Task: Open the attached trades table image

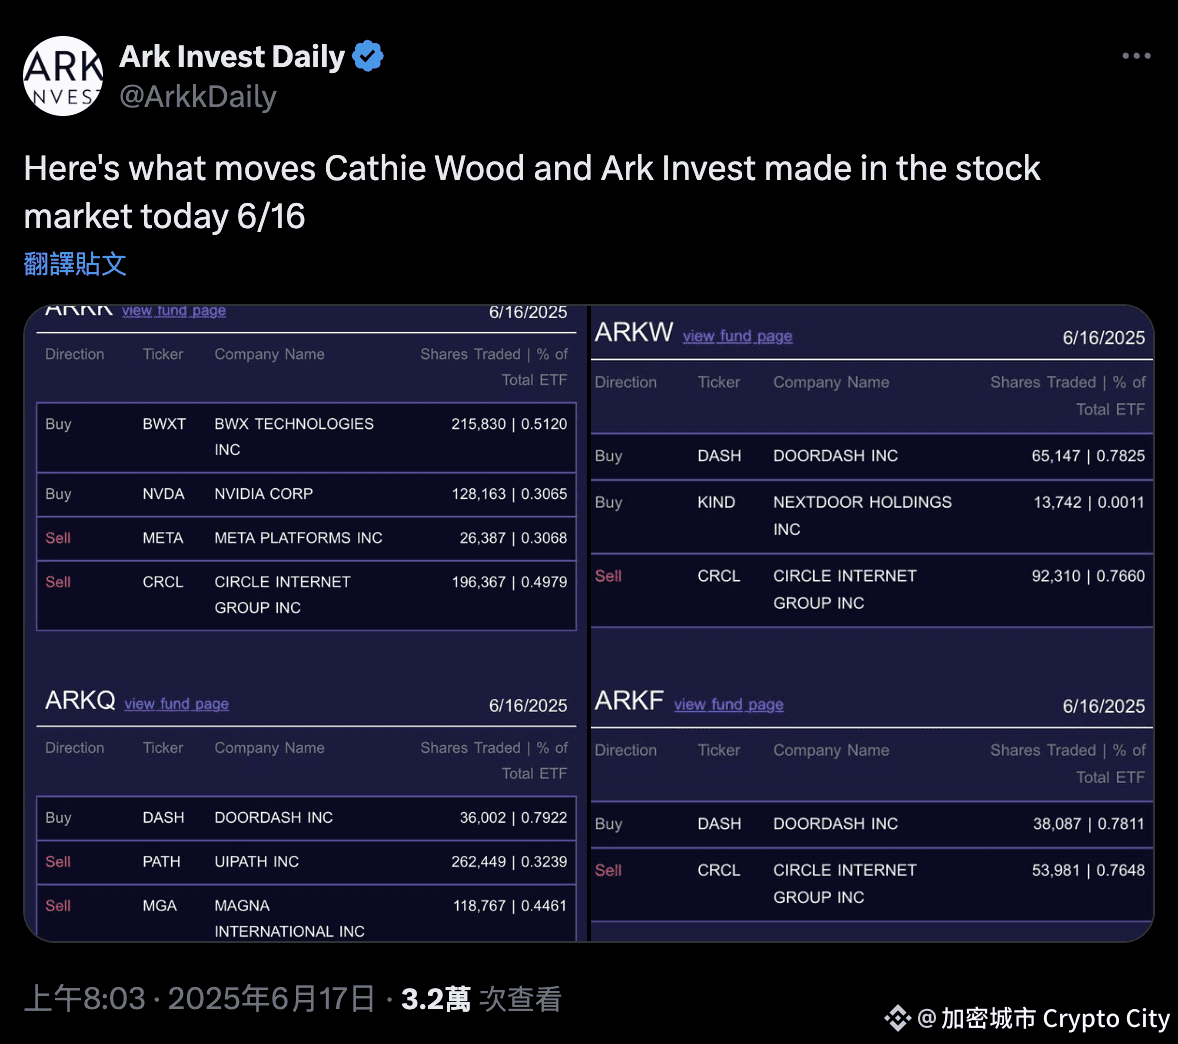Action: tap(589, 623)
